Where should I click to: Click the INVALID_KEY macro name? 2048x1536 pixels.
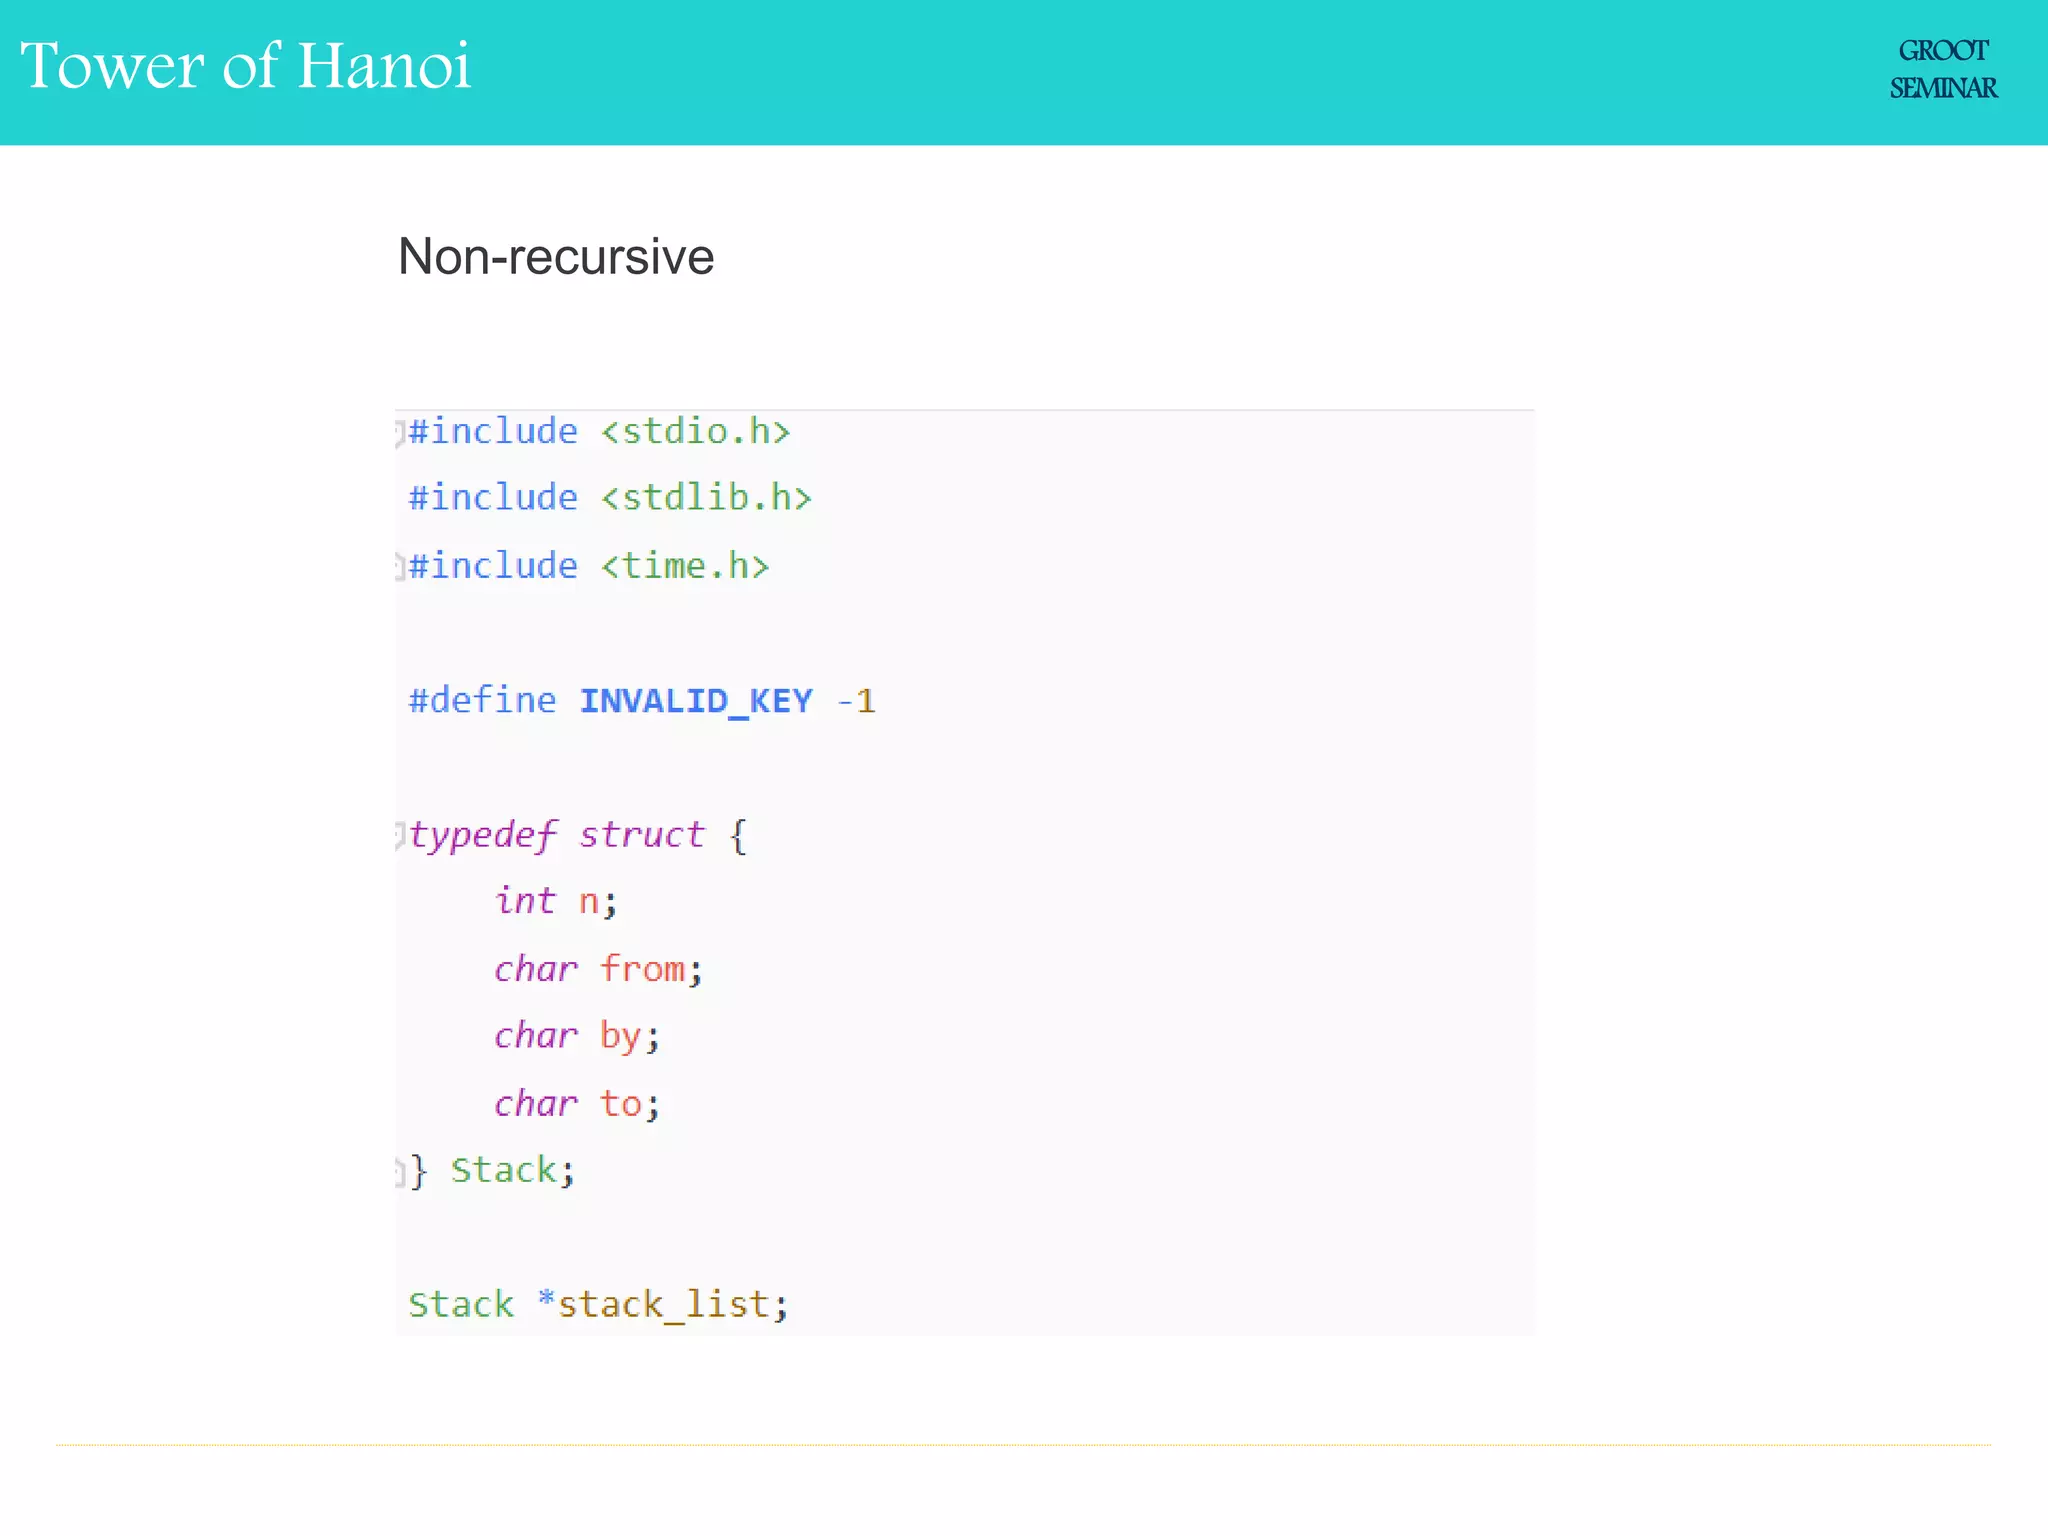click(x=696, y=701)
